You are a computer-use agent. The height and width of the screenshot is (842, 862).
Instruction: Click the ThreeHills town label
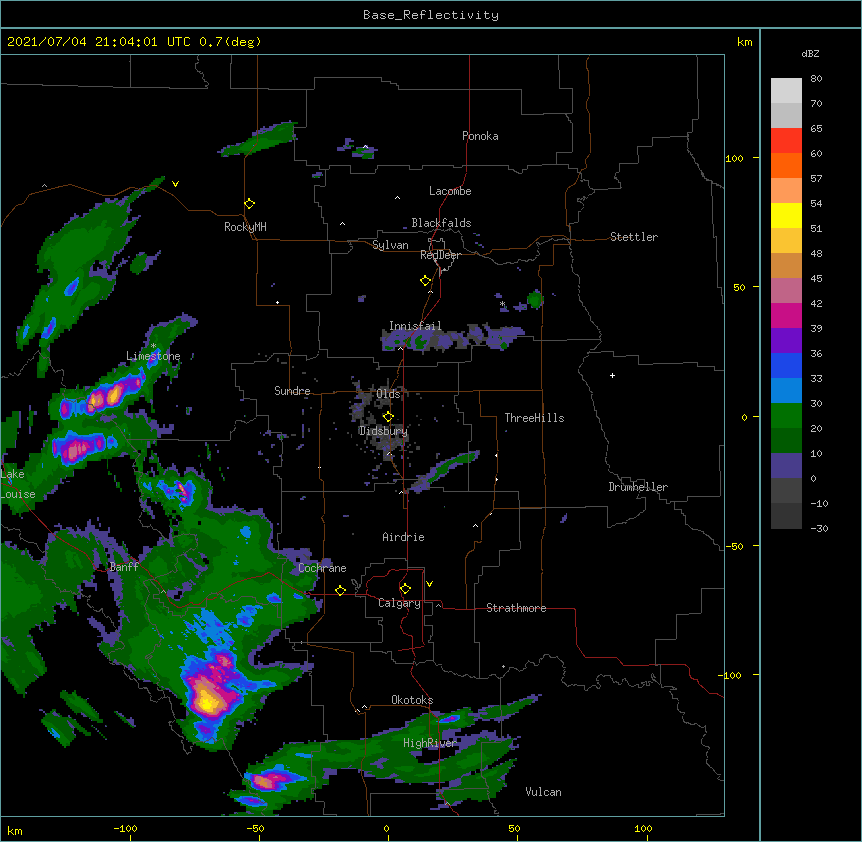pyautogui.click(x=534, y=418)
